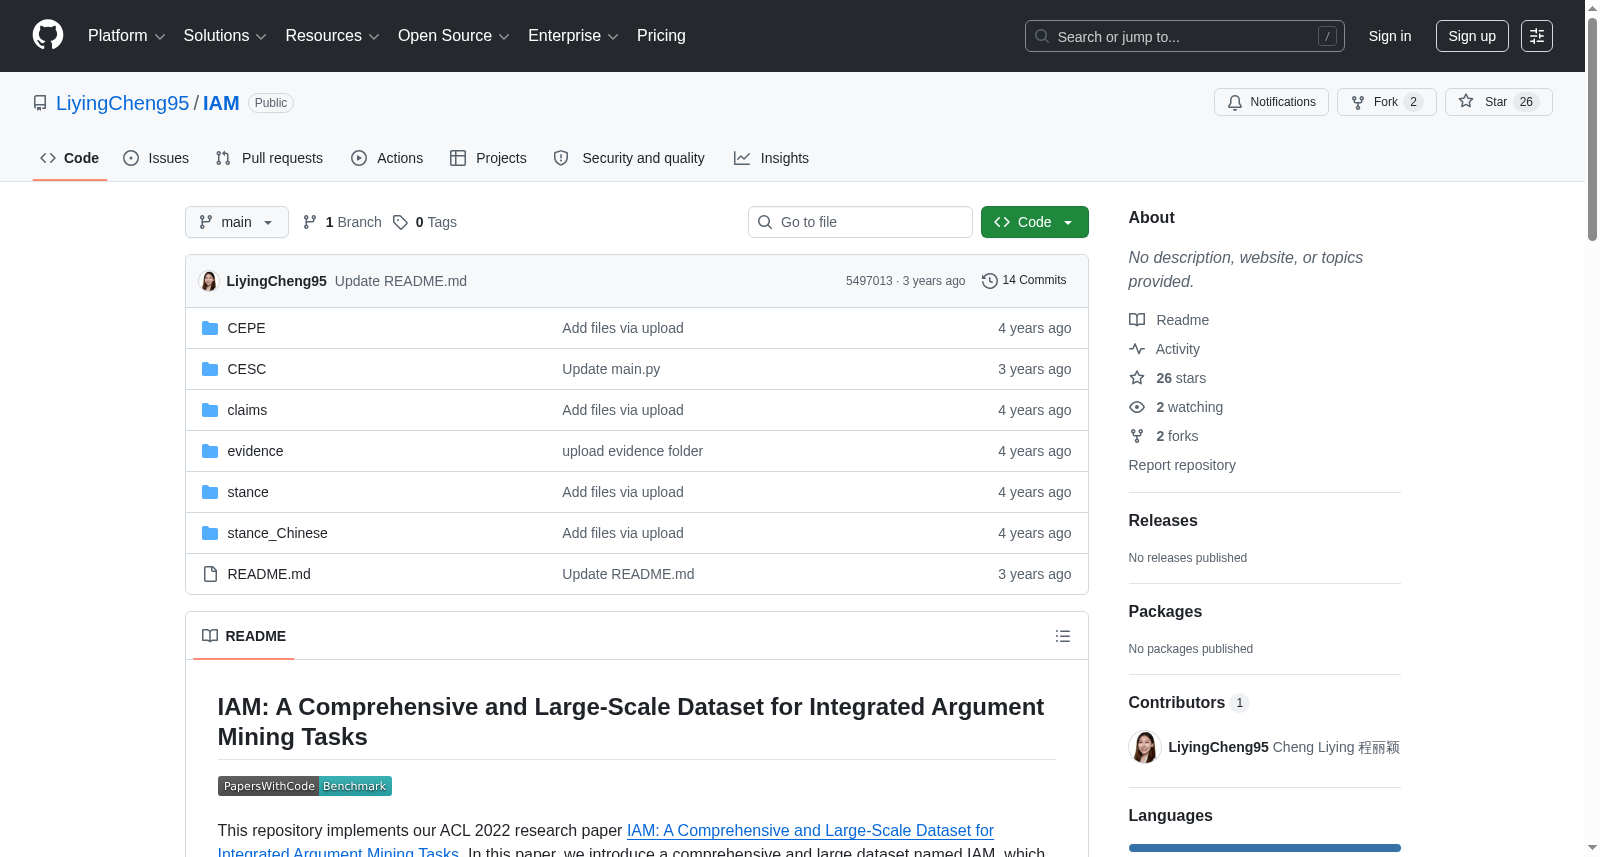Screen dimensions: 1600x857
Task: Click the Go to file search icon
Action: (765, 222)
